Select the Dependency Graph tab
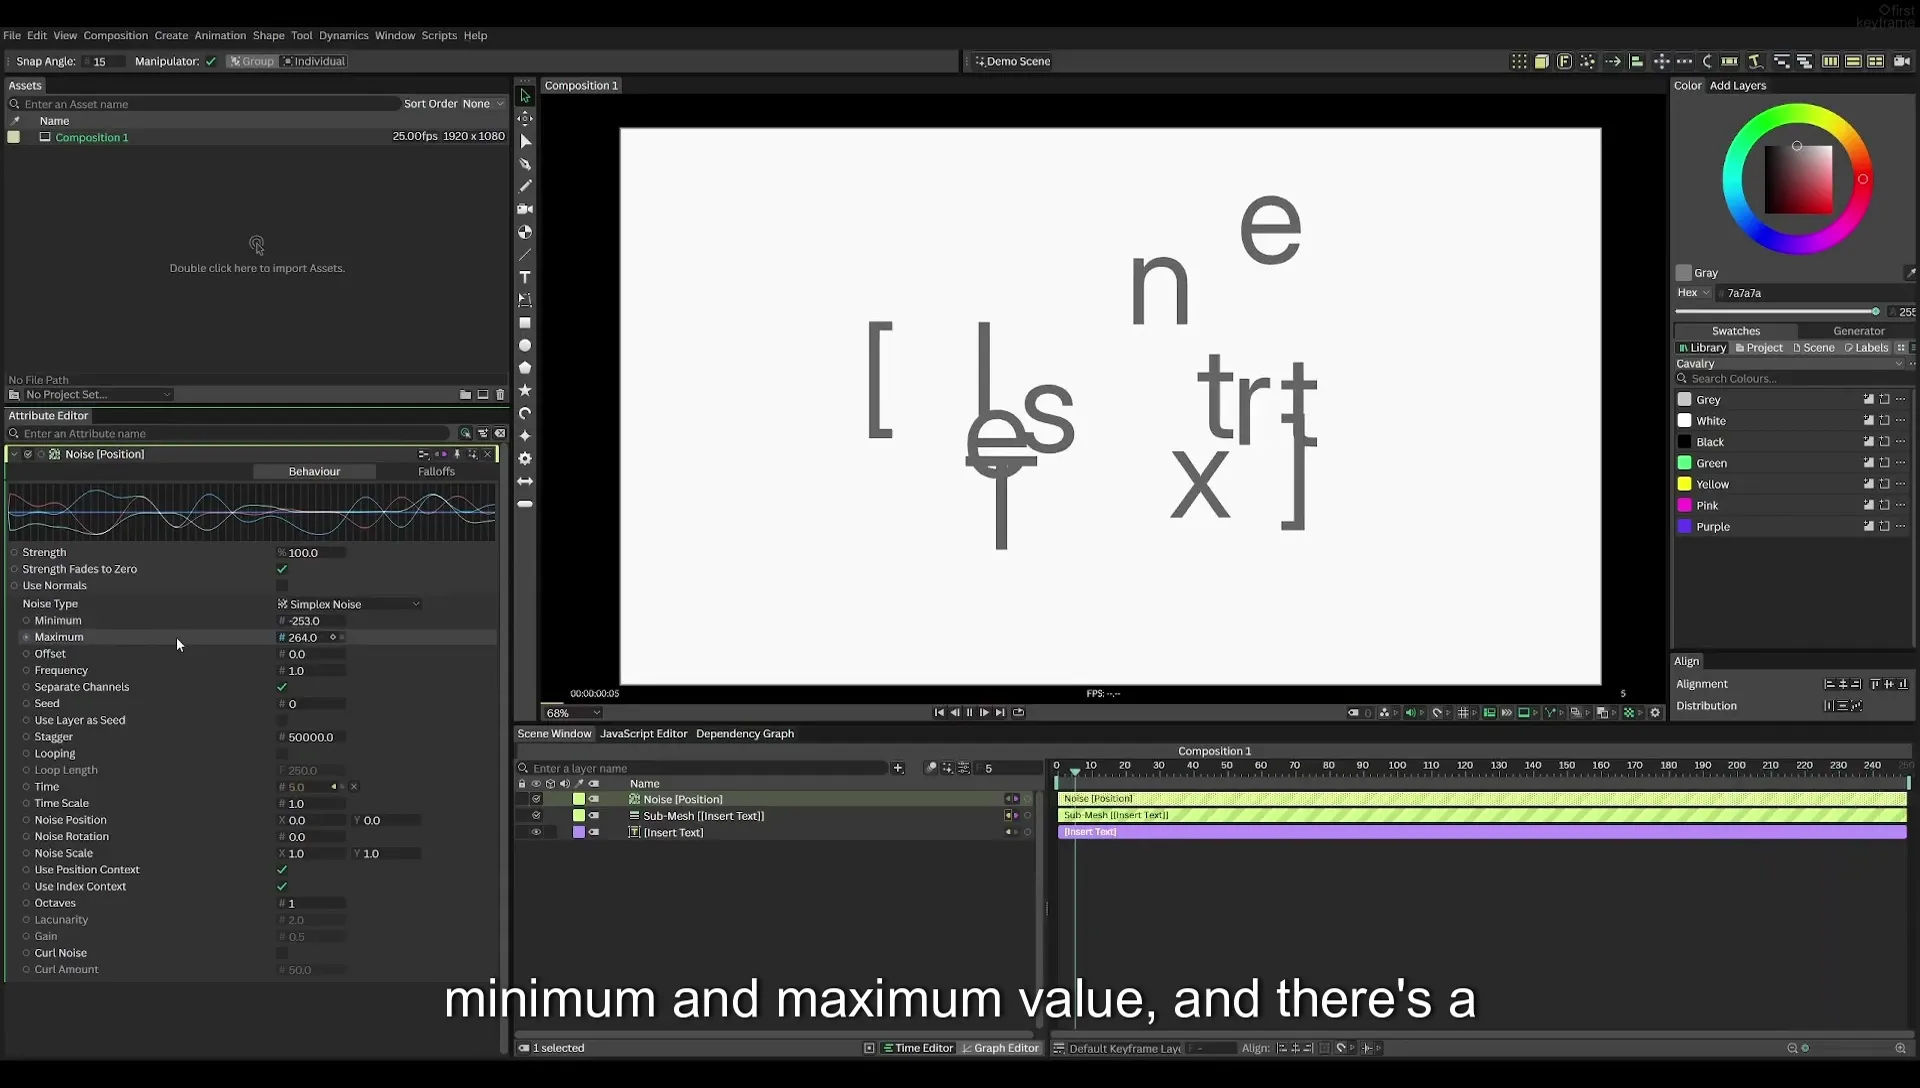The image size is (1920, 1088). [745, 734]
